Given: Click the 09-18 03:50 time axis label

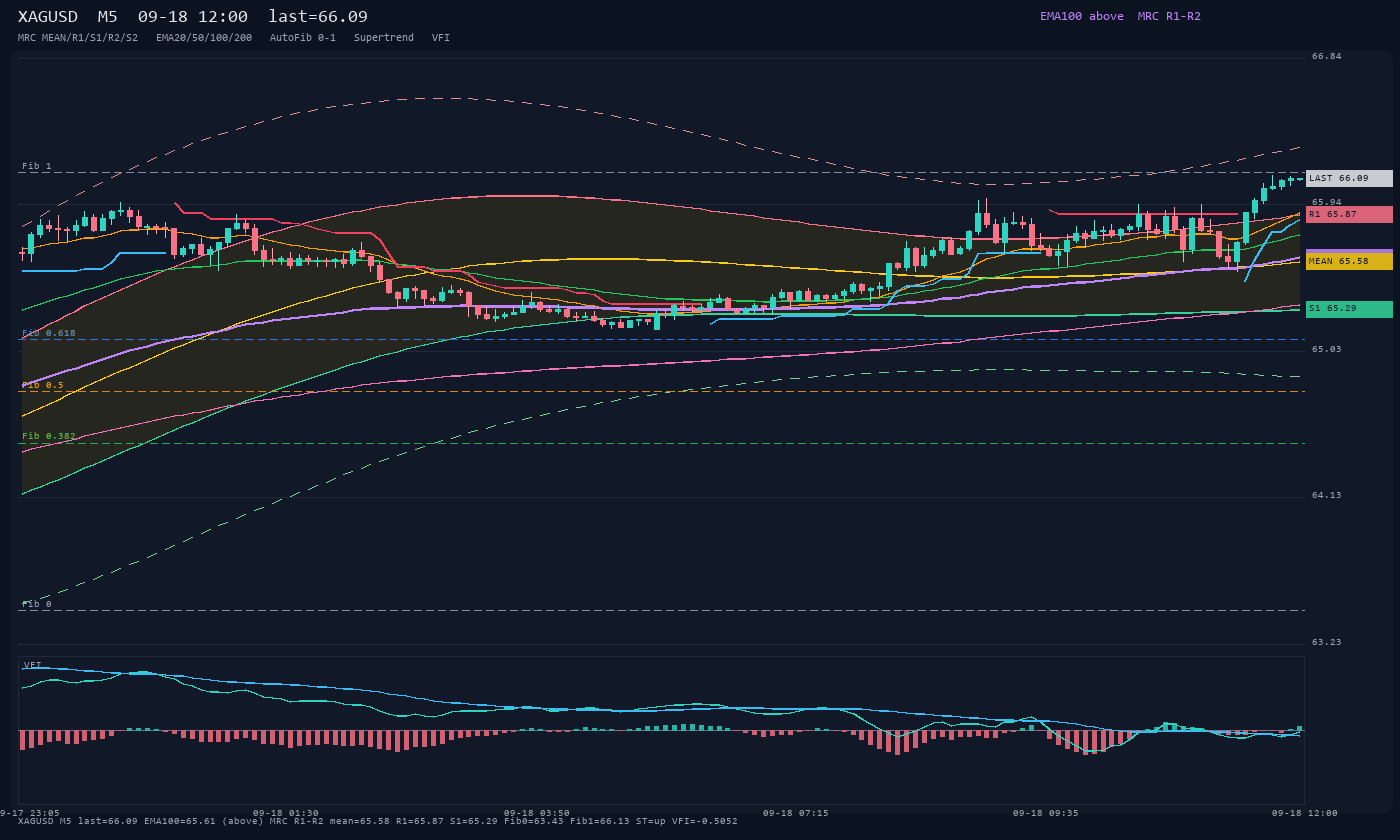Looking at the screenshot, I should (537, 813).
